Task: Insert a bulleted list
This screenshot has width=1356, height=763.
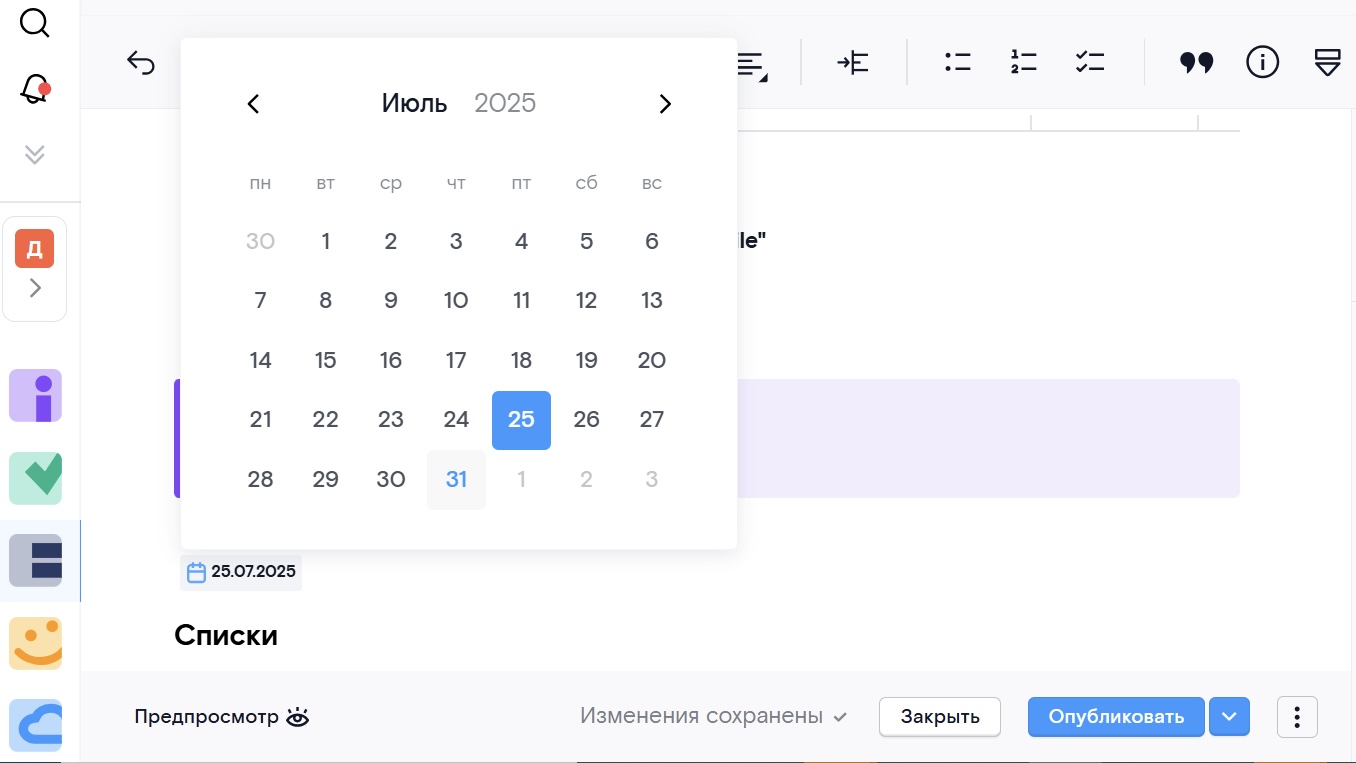Action: tap(958, 63)
